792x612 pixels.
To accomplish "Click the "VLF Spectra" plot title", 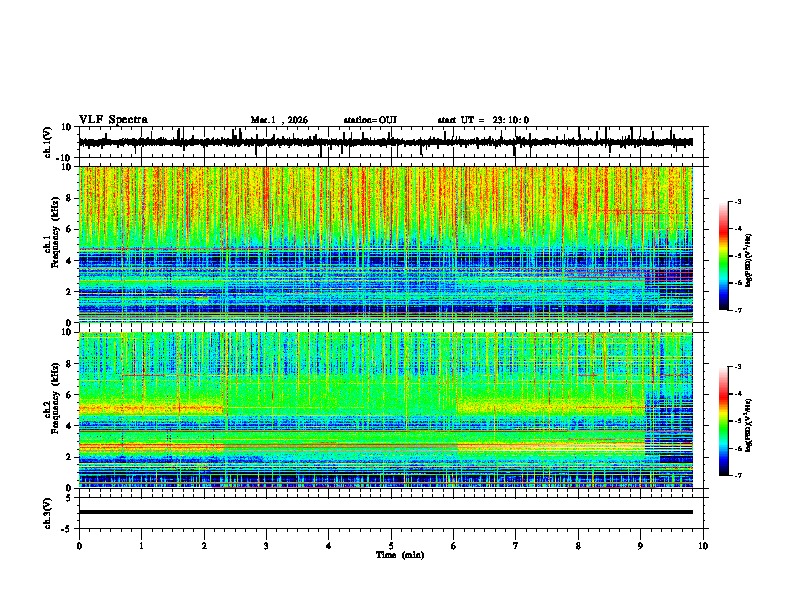I will point(113,120).
